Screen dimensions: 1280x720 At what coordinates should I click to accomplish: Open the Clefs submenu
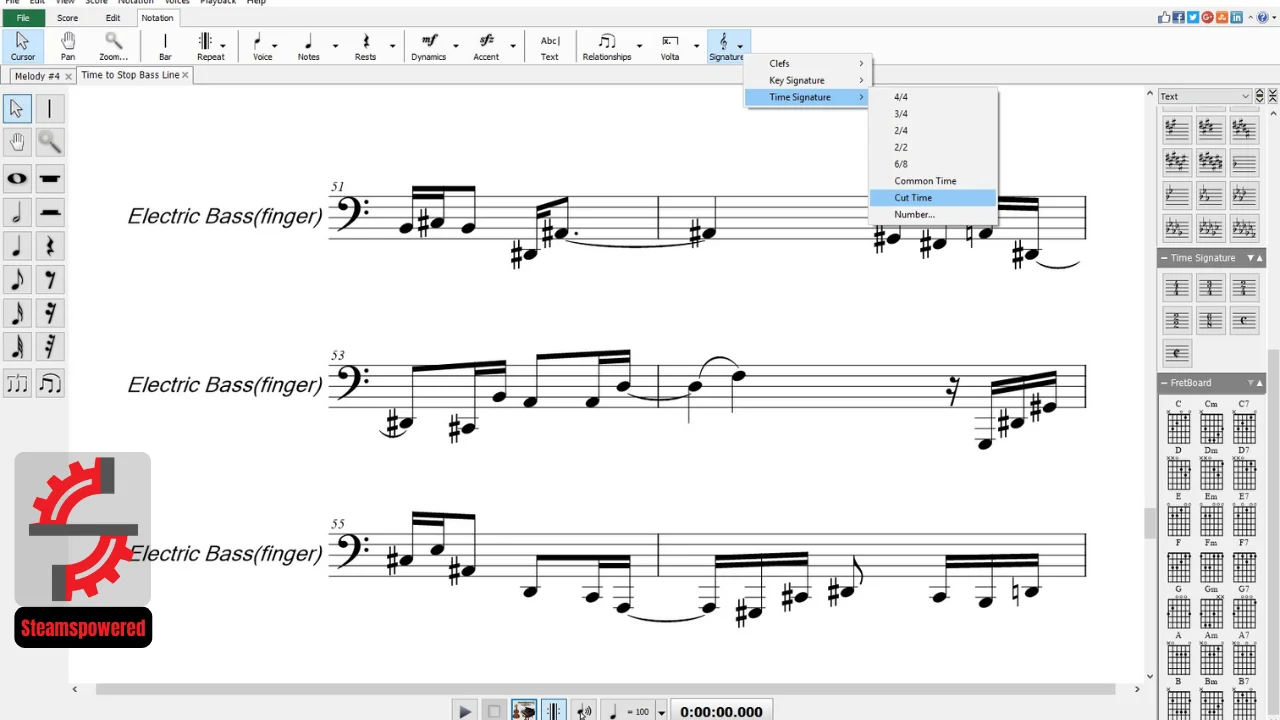pos(808,63)
